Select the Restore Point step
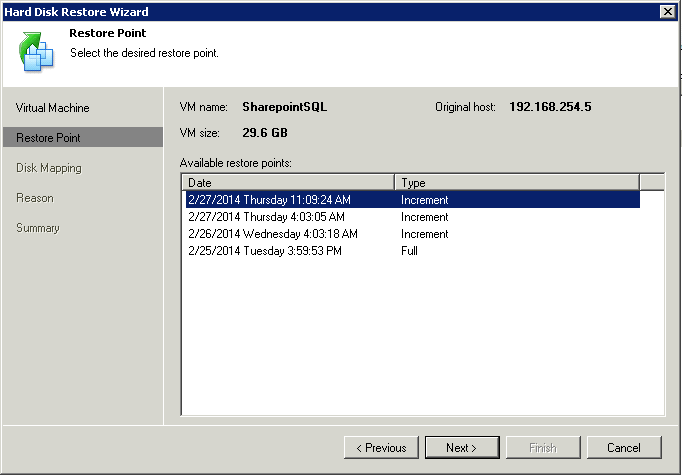 pyautogui.click(x=83, y=137)
